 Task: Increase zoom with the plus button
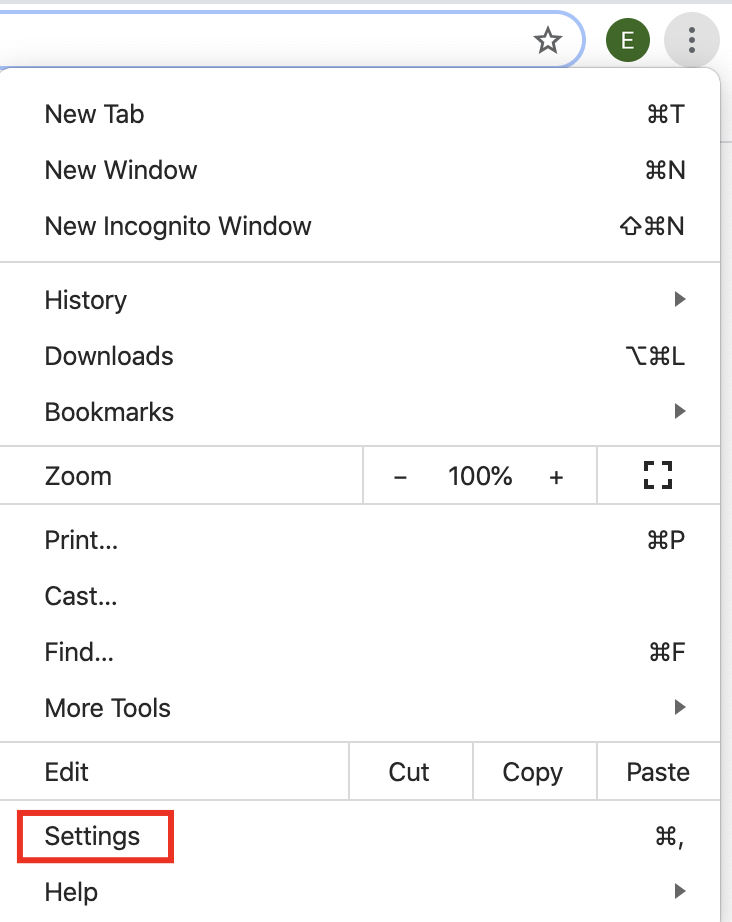click(x=556, y=477)
